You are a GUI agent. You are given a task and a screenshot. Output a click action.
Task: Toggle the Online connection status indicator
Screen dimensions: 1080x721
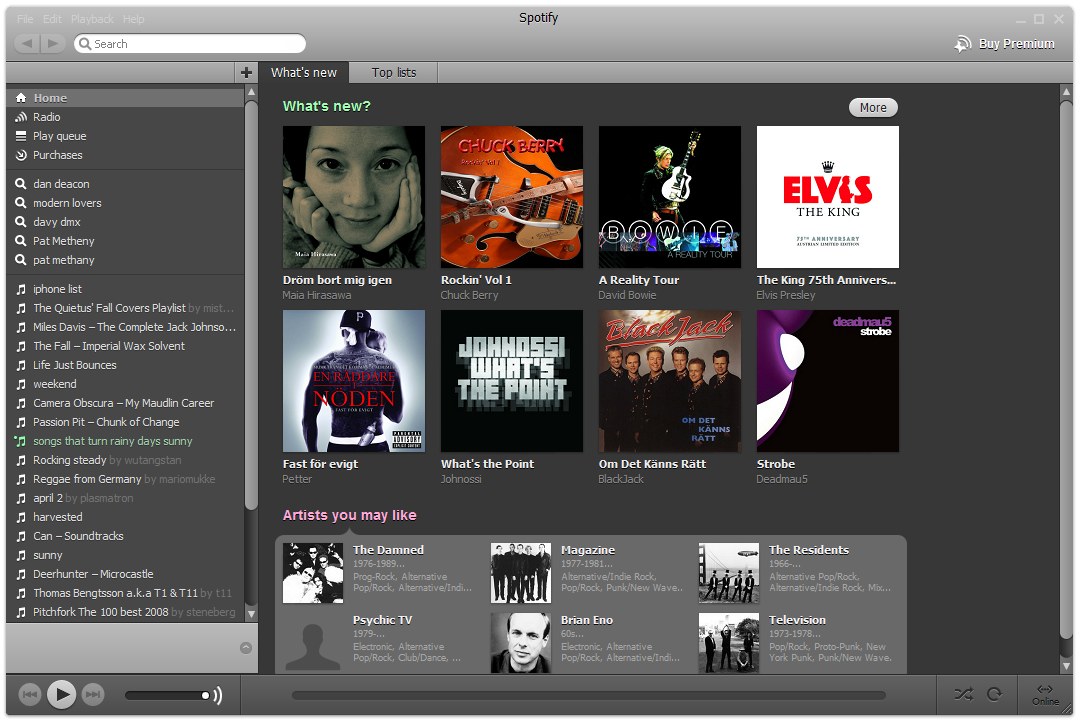(x=1045, y=695)
